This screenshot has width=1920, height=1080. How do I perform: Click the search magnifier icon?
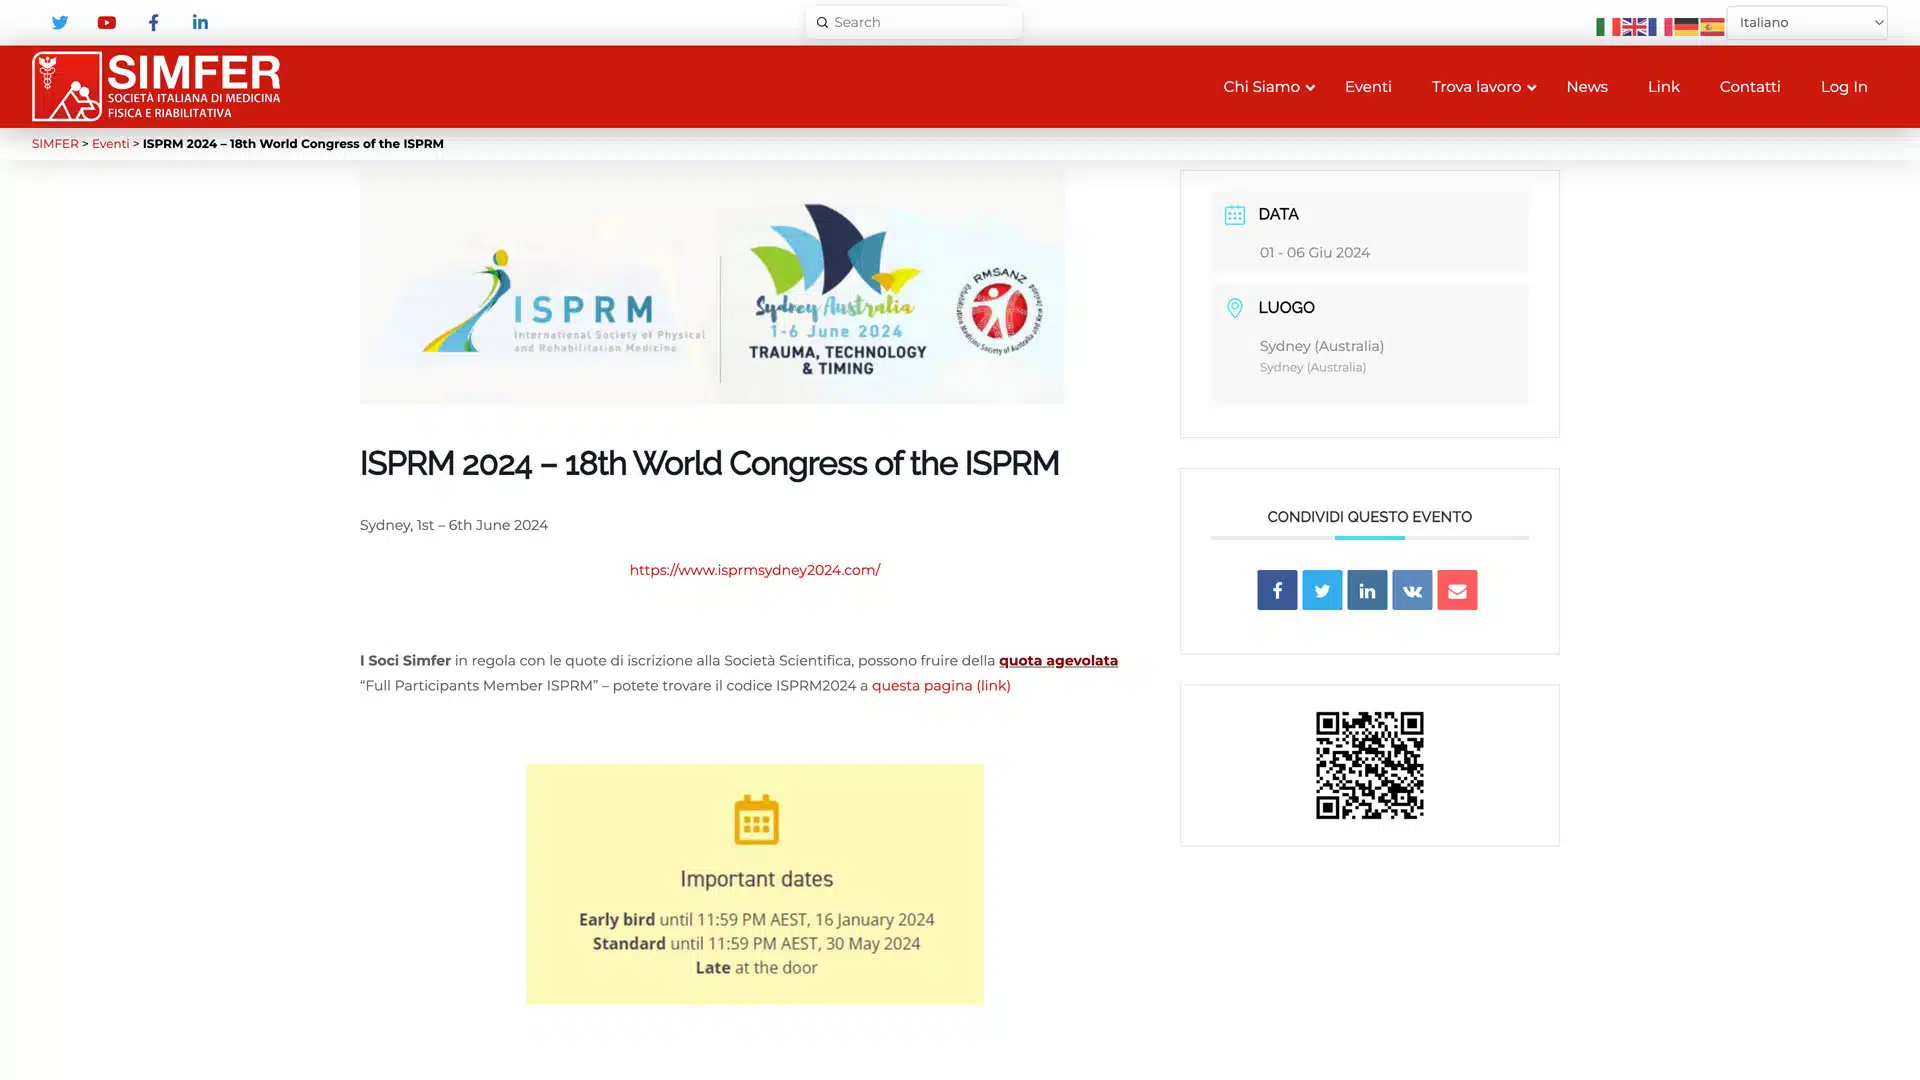point(822,22)
